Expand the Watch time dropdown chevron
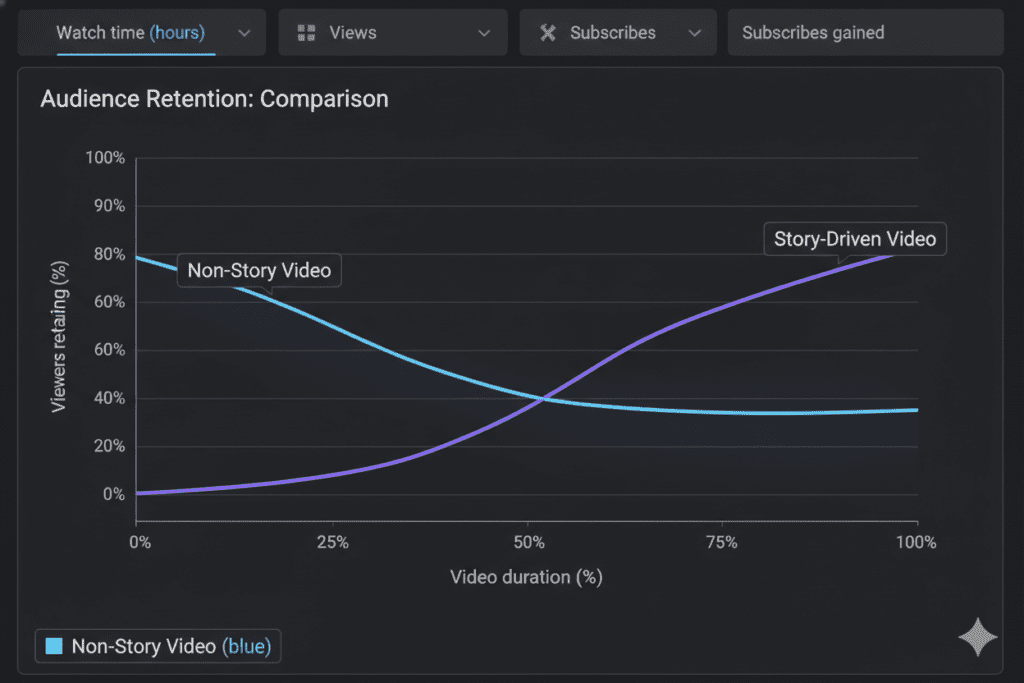Screen dimensions: 1024x683 [245, 33]
